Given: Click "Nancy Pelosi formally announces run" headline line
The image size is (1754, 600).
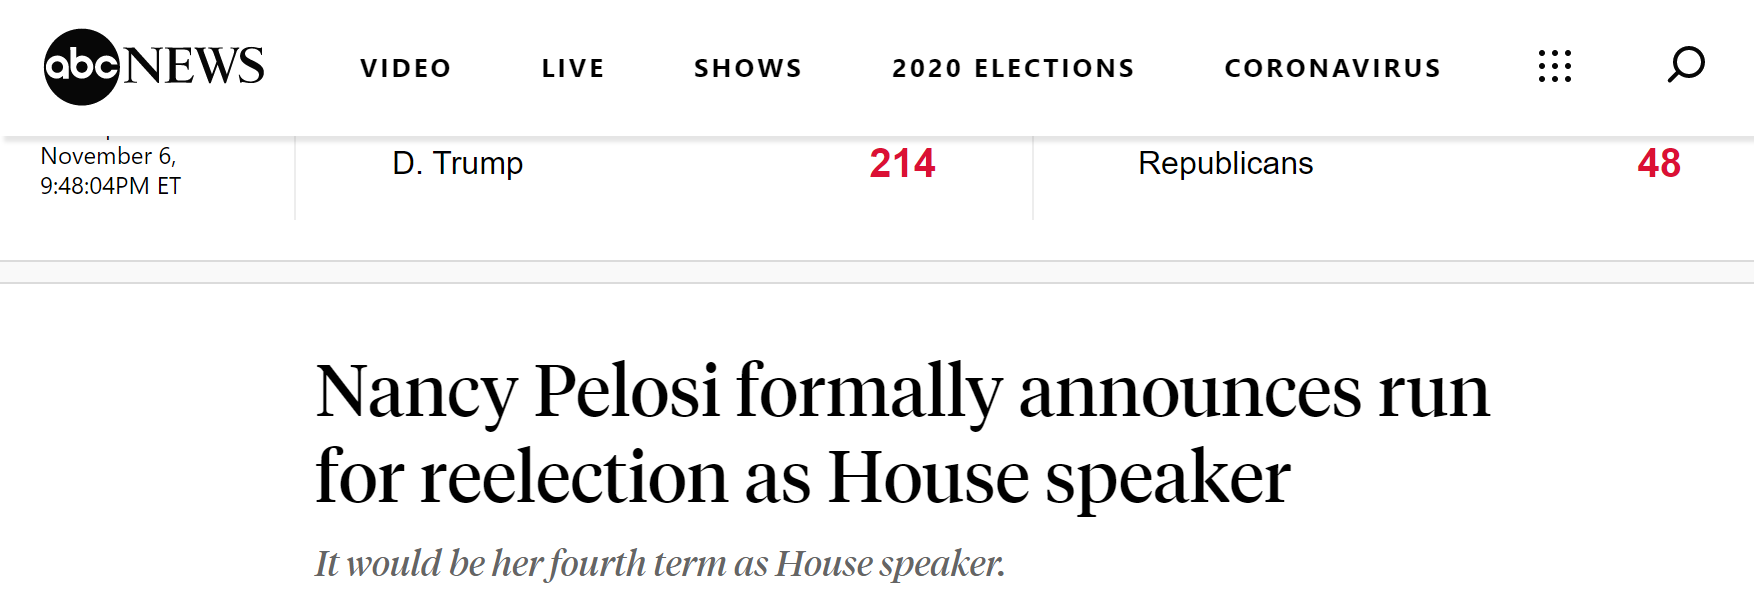Looking at the screenshot, I should (902, 391).
